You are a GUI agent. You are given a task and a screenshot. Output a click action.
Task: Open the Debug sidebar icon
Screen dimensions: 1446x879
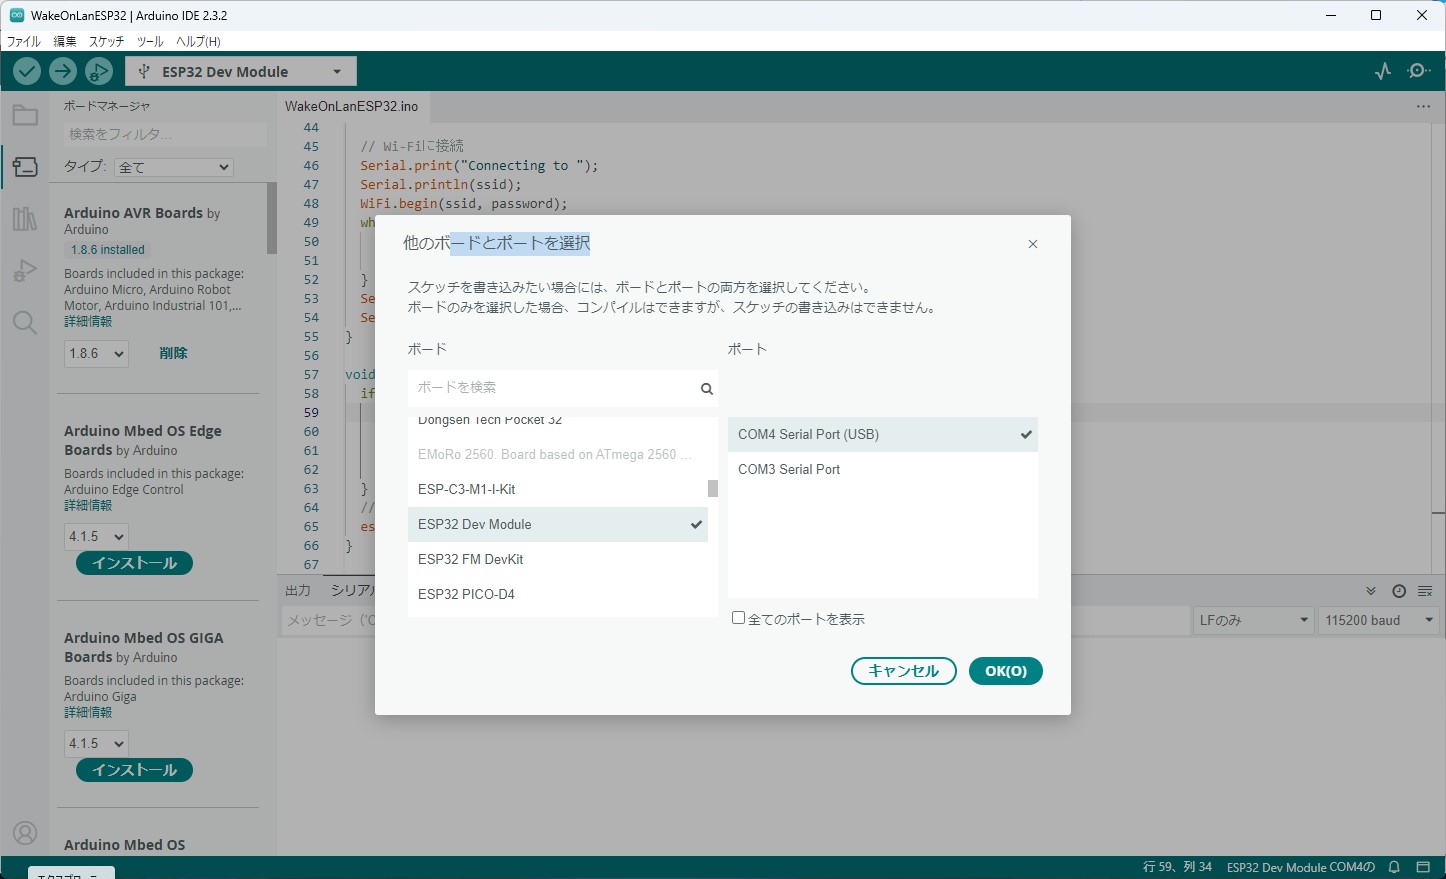(x=25, y=271)
